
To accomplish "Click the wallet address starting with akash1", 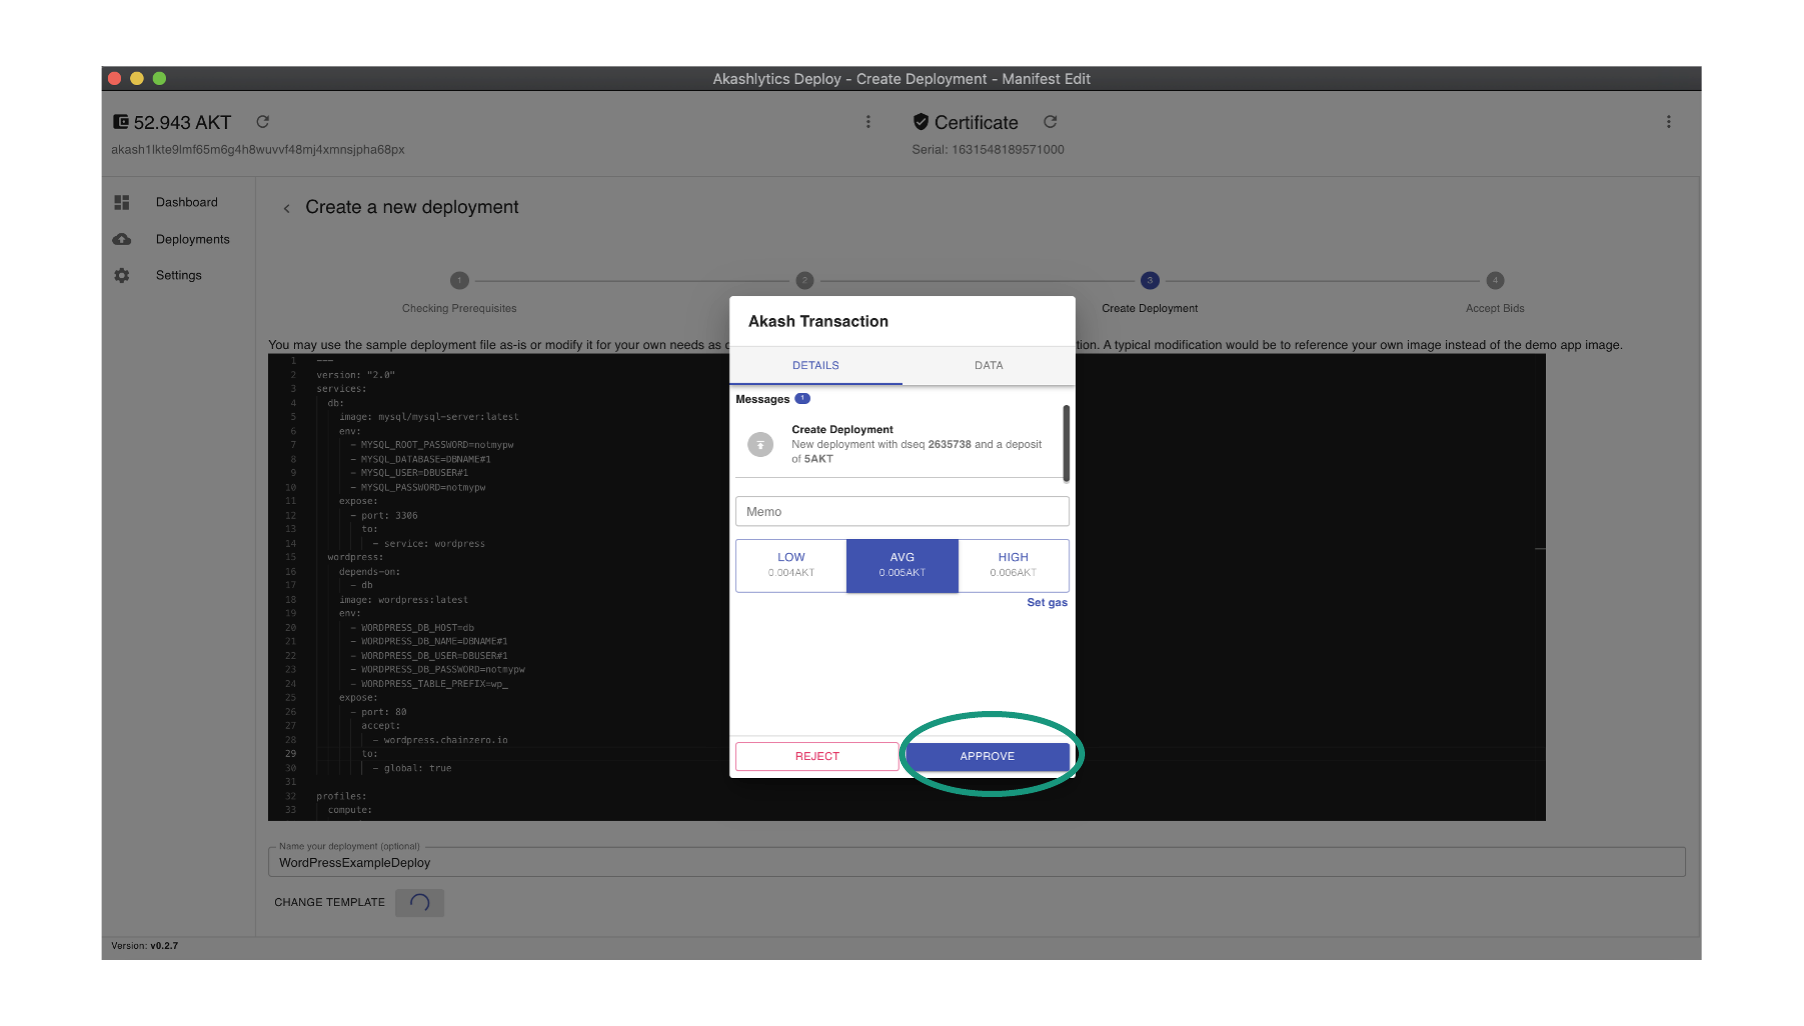I will (258, 150).
